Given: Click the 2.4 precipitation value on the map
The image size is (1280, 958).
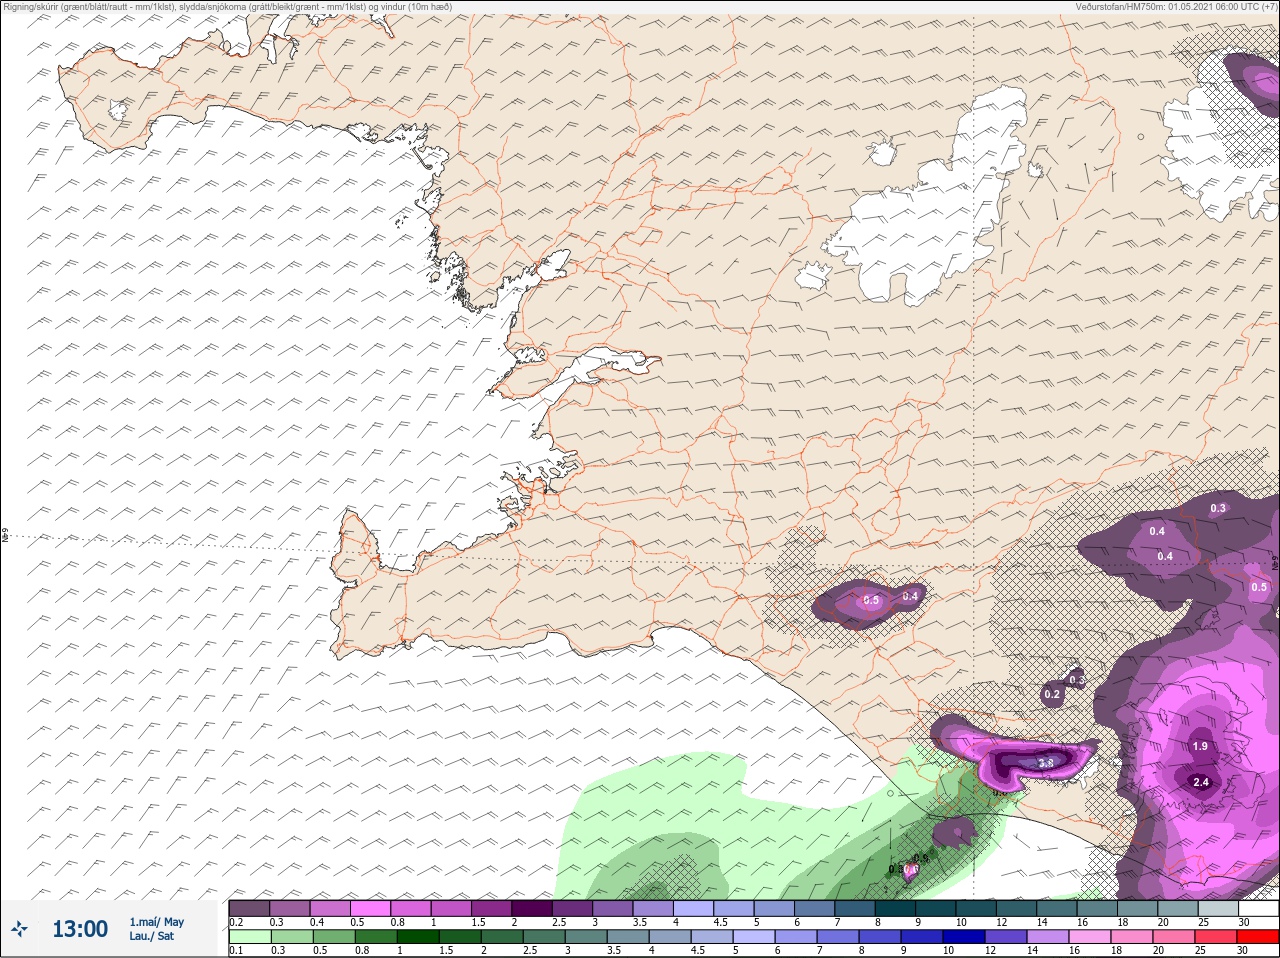Looking at the screenshot, I should click(1201, 782).
